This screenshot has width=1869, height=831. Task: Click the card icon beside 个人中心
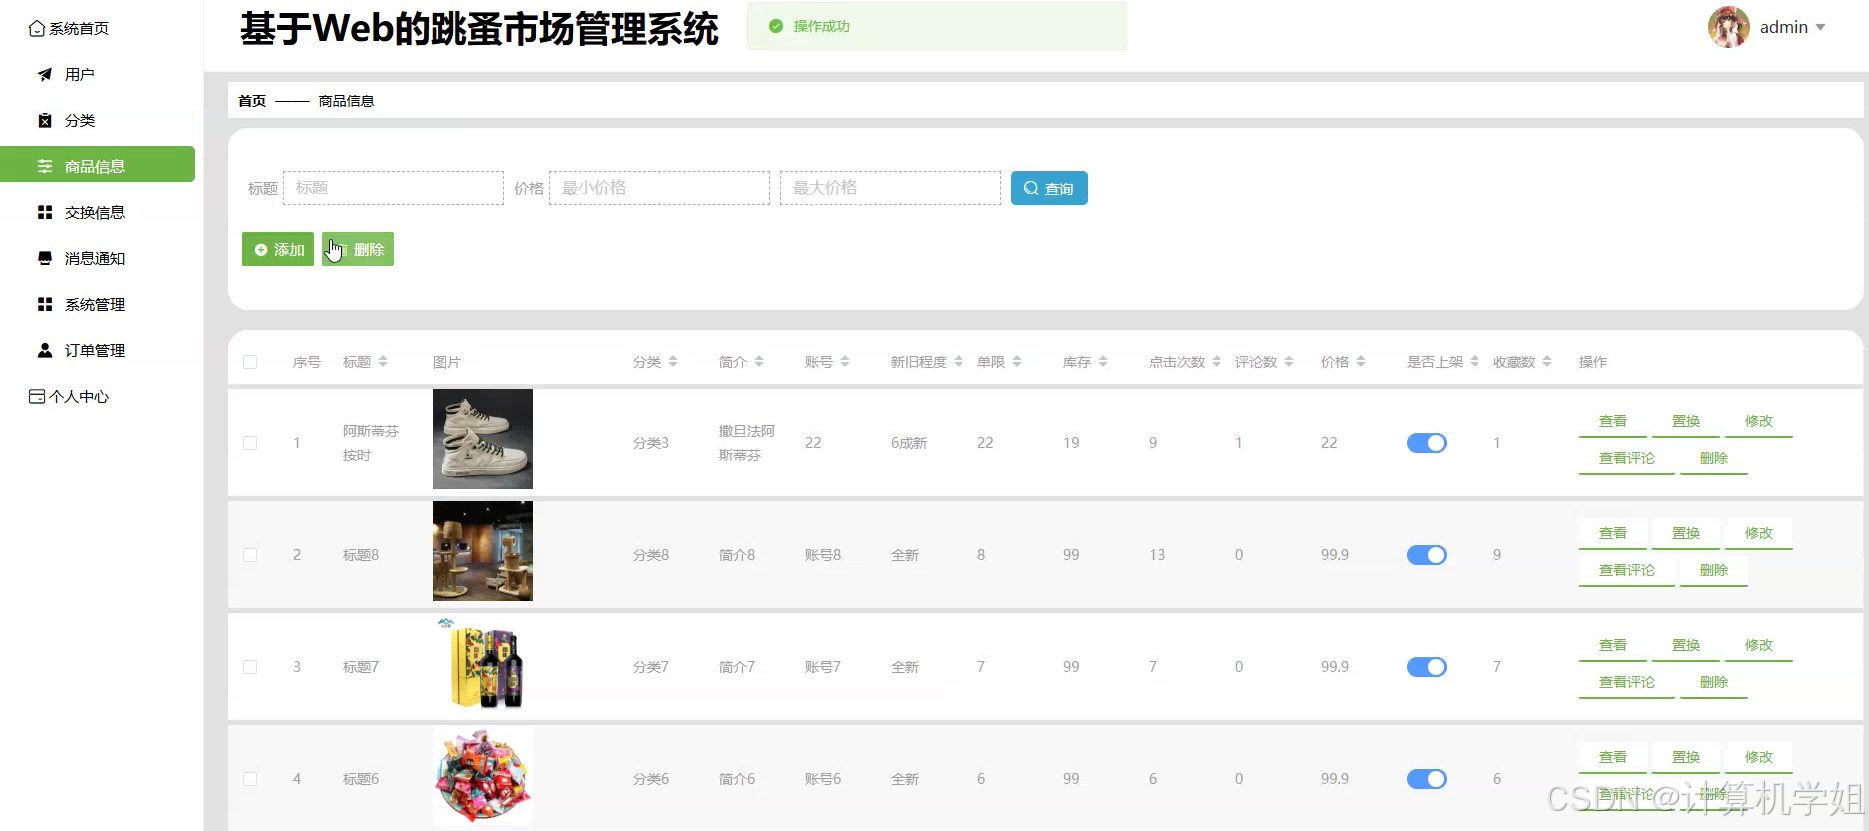pos(37,397)
